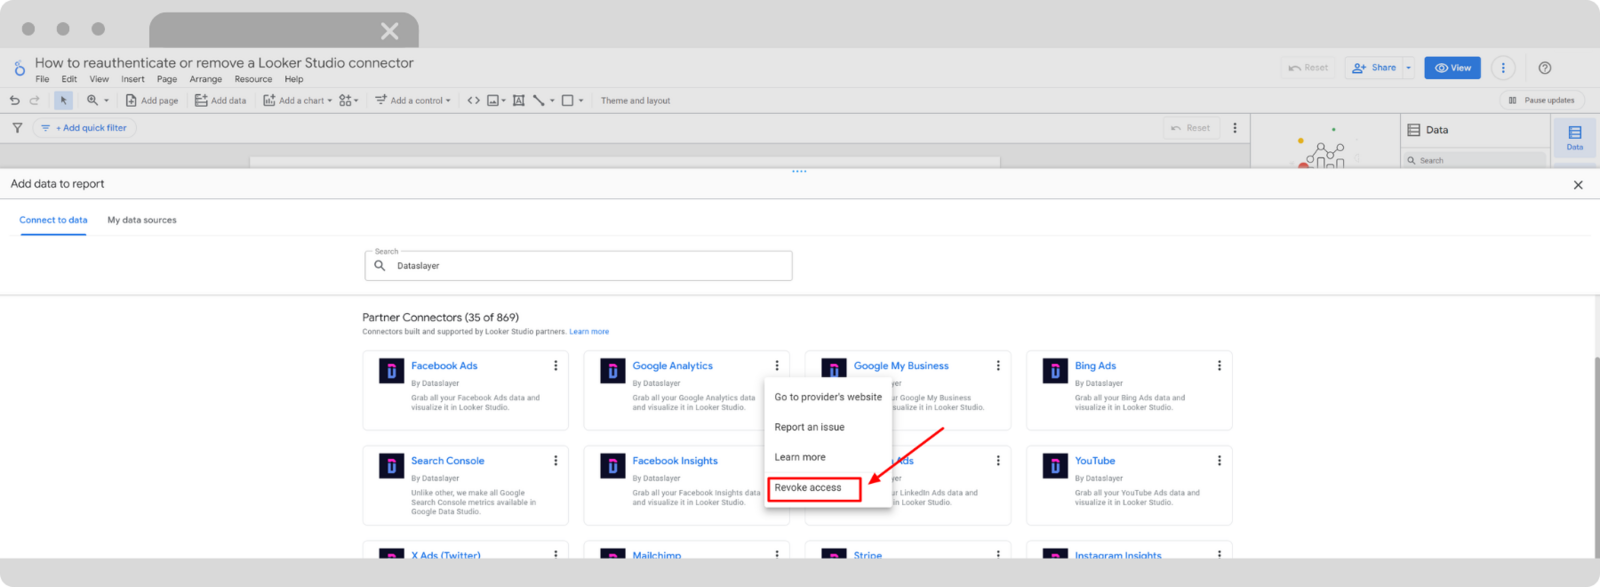Open Bing Ads card options menu

pos(1219,366)
